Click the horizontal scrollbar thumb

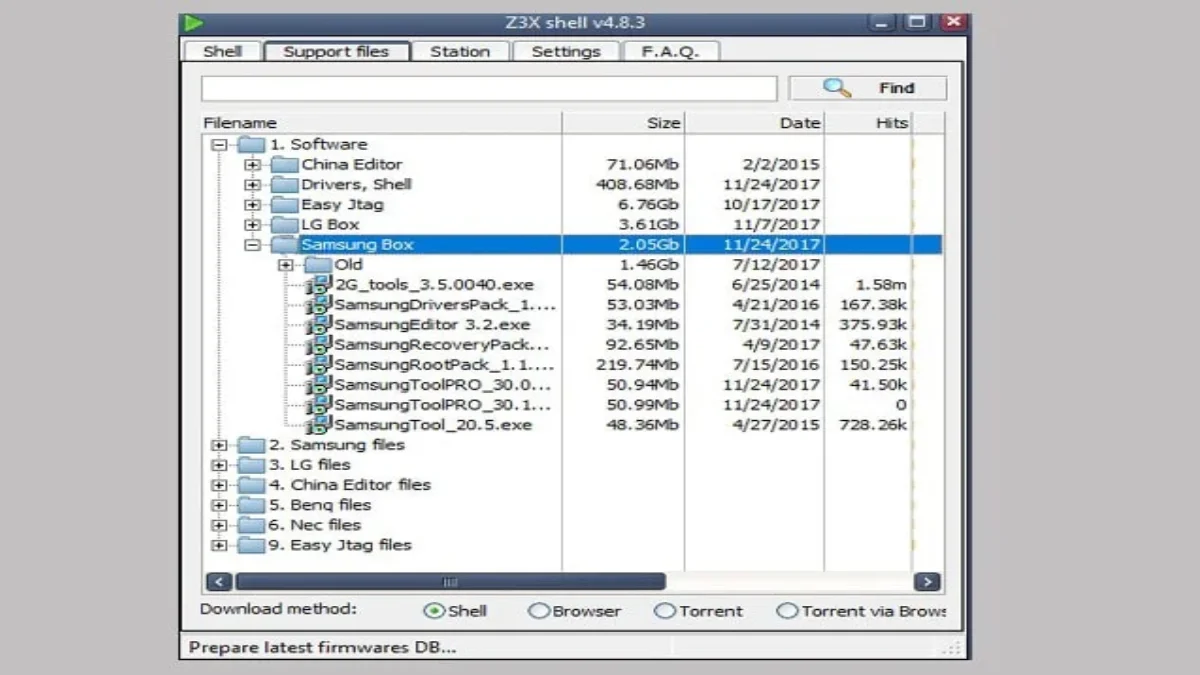pos(450,582)
